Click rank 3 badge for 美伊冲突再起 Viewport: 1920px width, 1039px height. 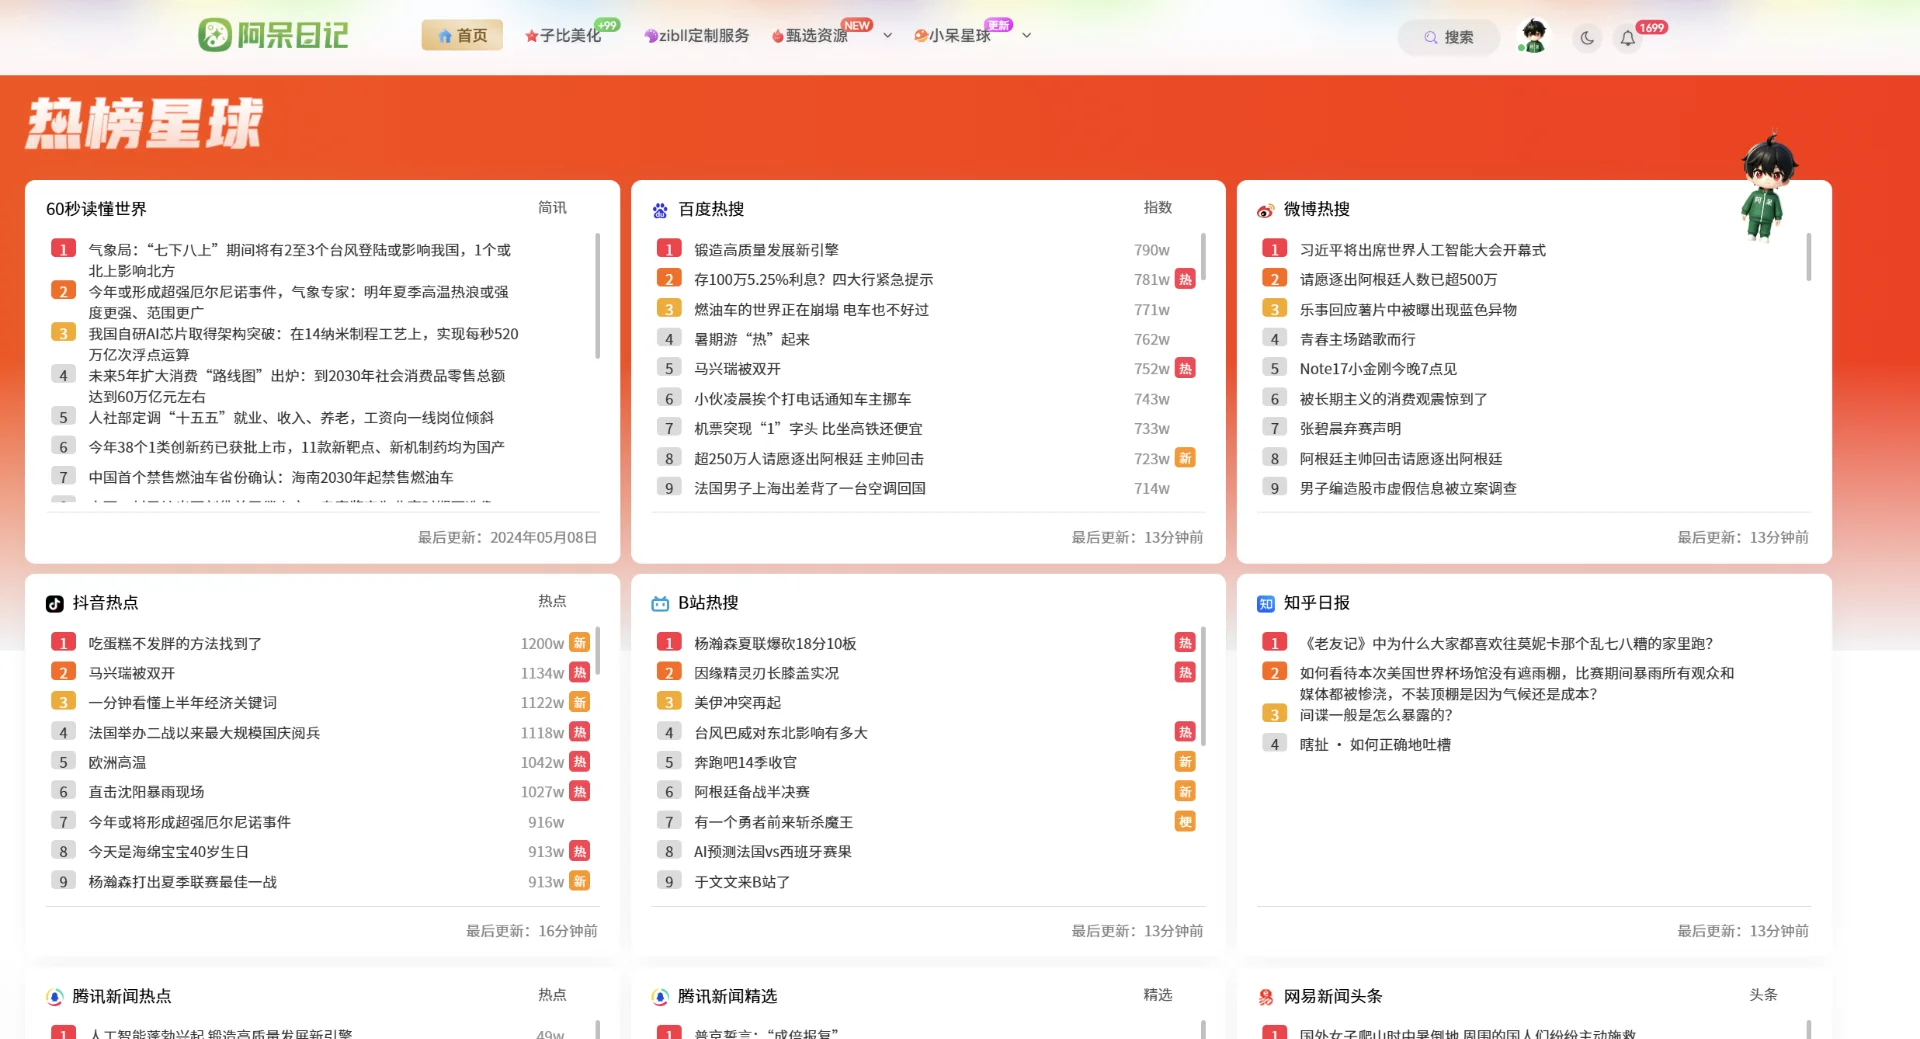pos(669,702)
